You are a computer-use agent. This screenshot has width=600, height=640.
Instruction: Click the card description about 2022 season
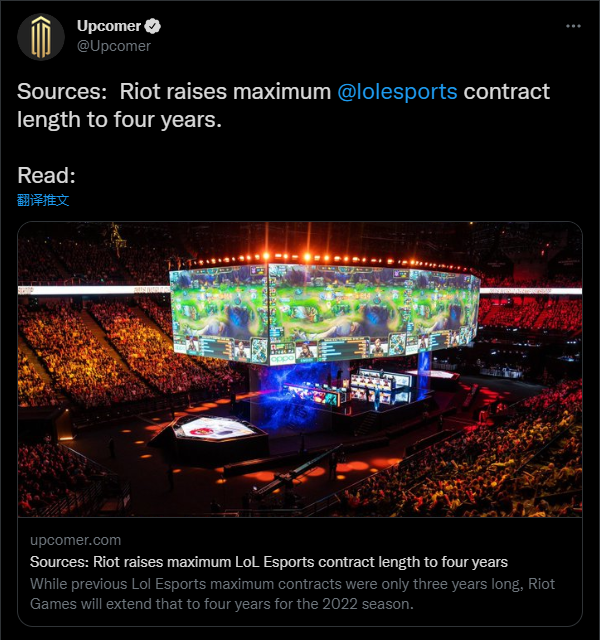[x=292, y=594]
